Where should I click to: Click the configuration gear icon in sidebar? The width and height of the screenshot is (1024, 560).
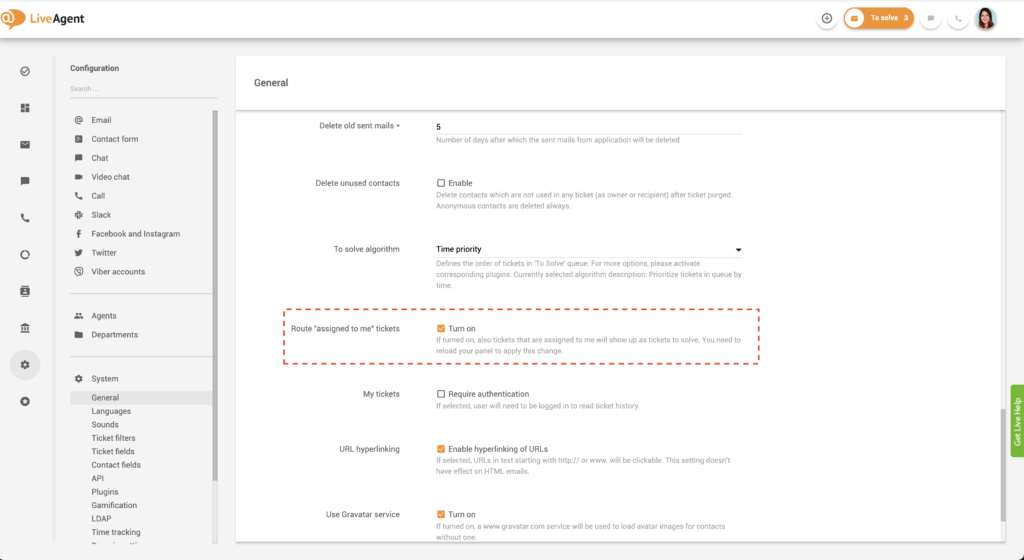[25, 365]
